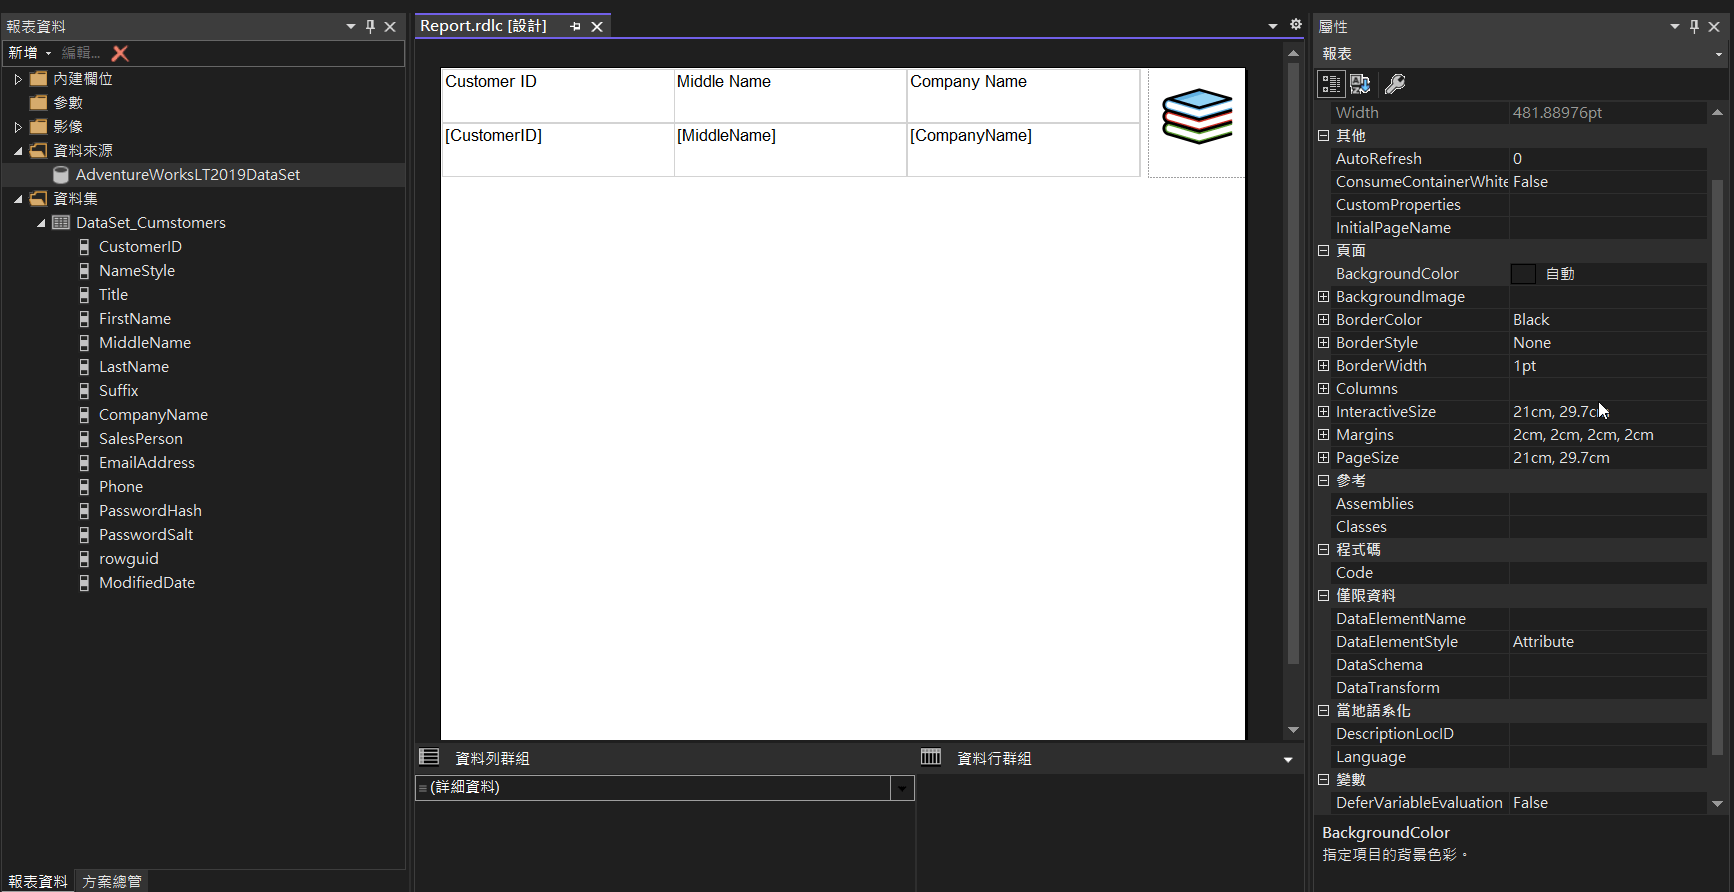1734x892 pixels.
Task: Select the Report.rdlc [設計] tab
Action: pos(483,26)
